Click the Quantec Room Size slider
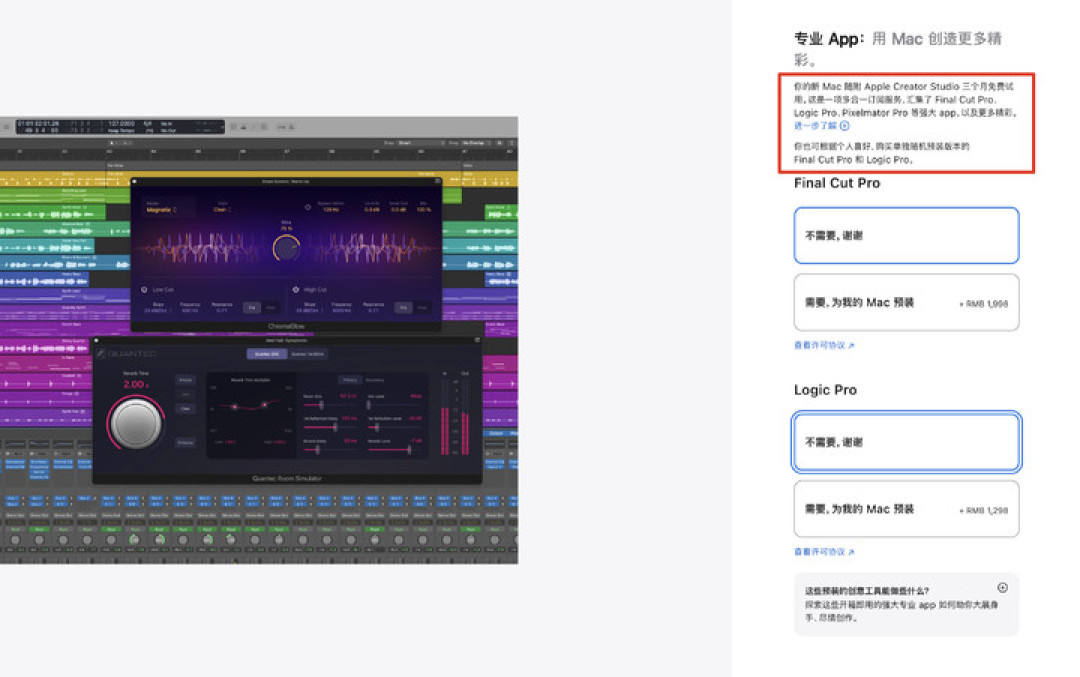This screenshot has width=1080, height=677. 330,405
